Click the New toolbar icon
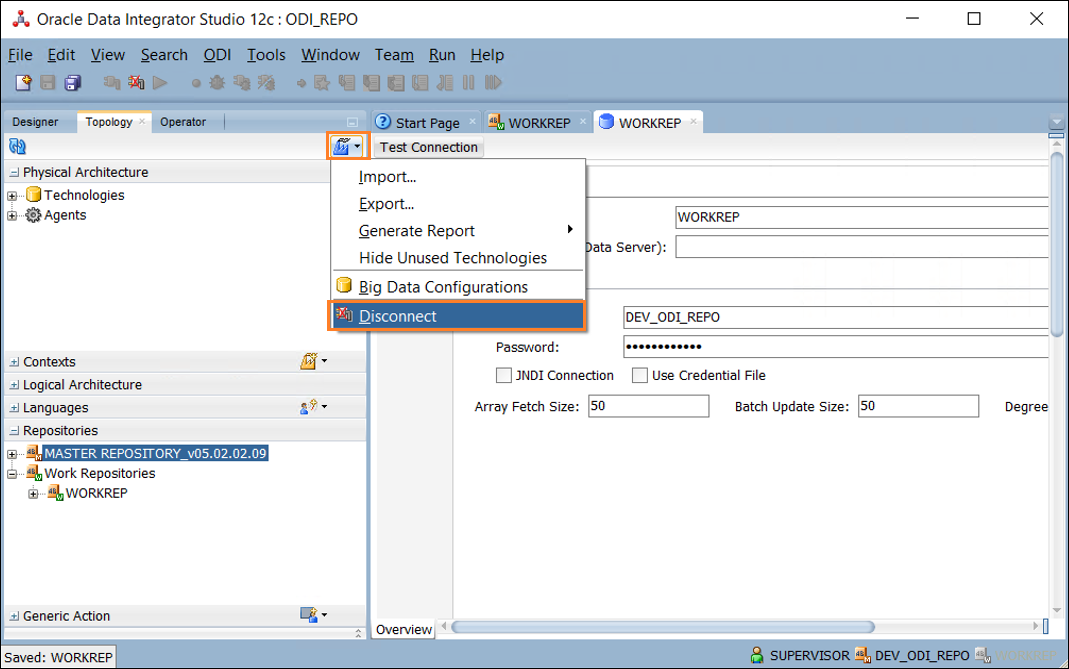 23,83
